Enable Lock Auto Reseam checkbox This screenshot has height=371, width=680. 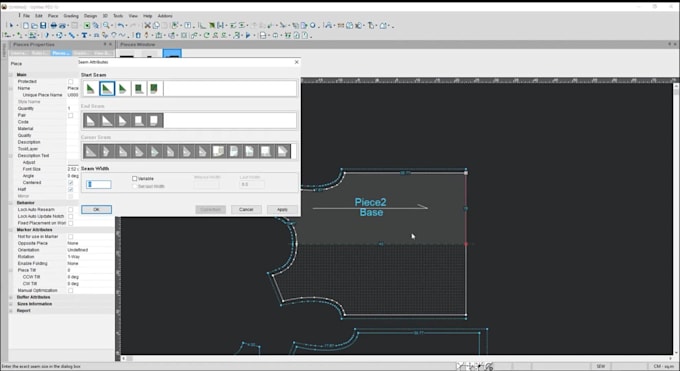click(x=70, y=210)
